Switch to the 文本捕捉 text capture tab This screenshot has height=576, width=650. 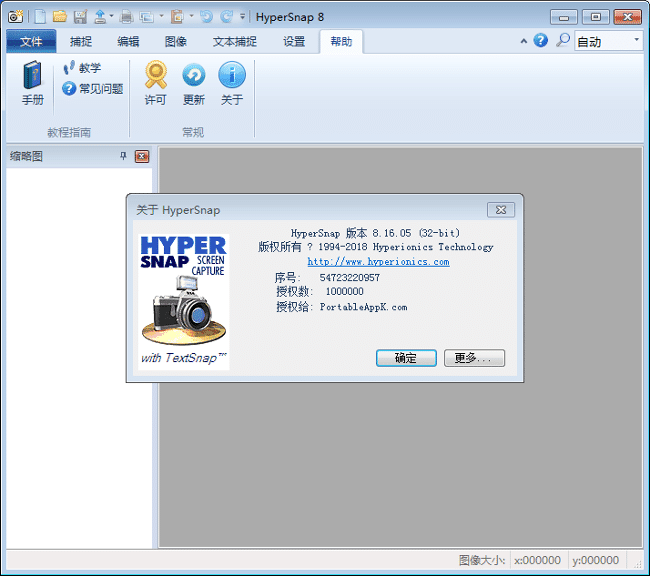pyautogui.click(x=235, y=41)
